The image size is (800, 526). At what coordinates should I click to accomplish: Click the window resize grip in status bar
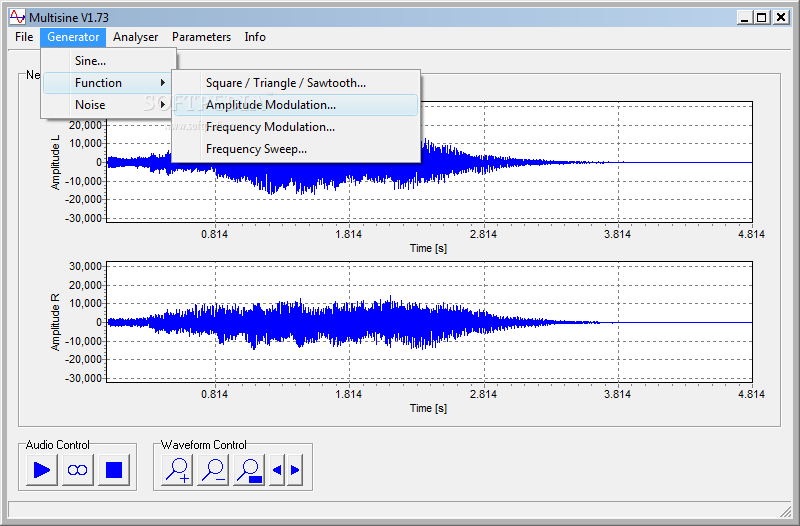[x=786, y=511]
